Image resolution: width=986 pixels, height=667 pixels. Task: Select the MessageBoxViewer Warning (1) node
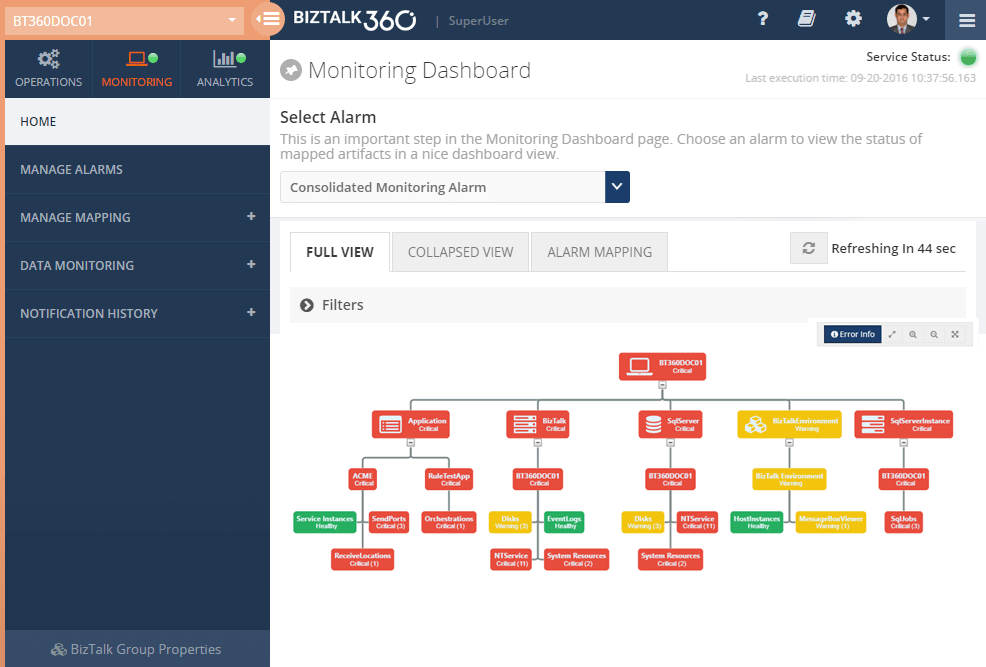pyautogui.click(x=831, y=522)
